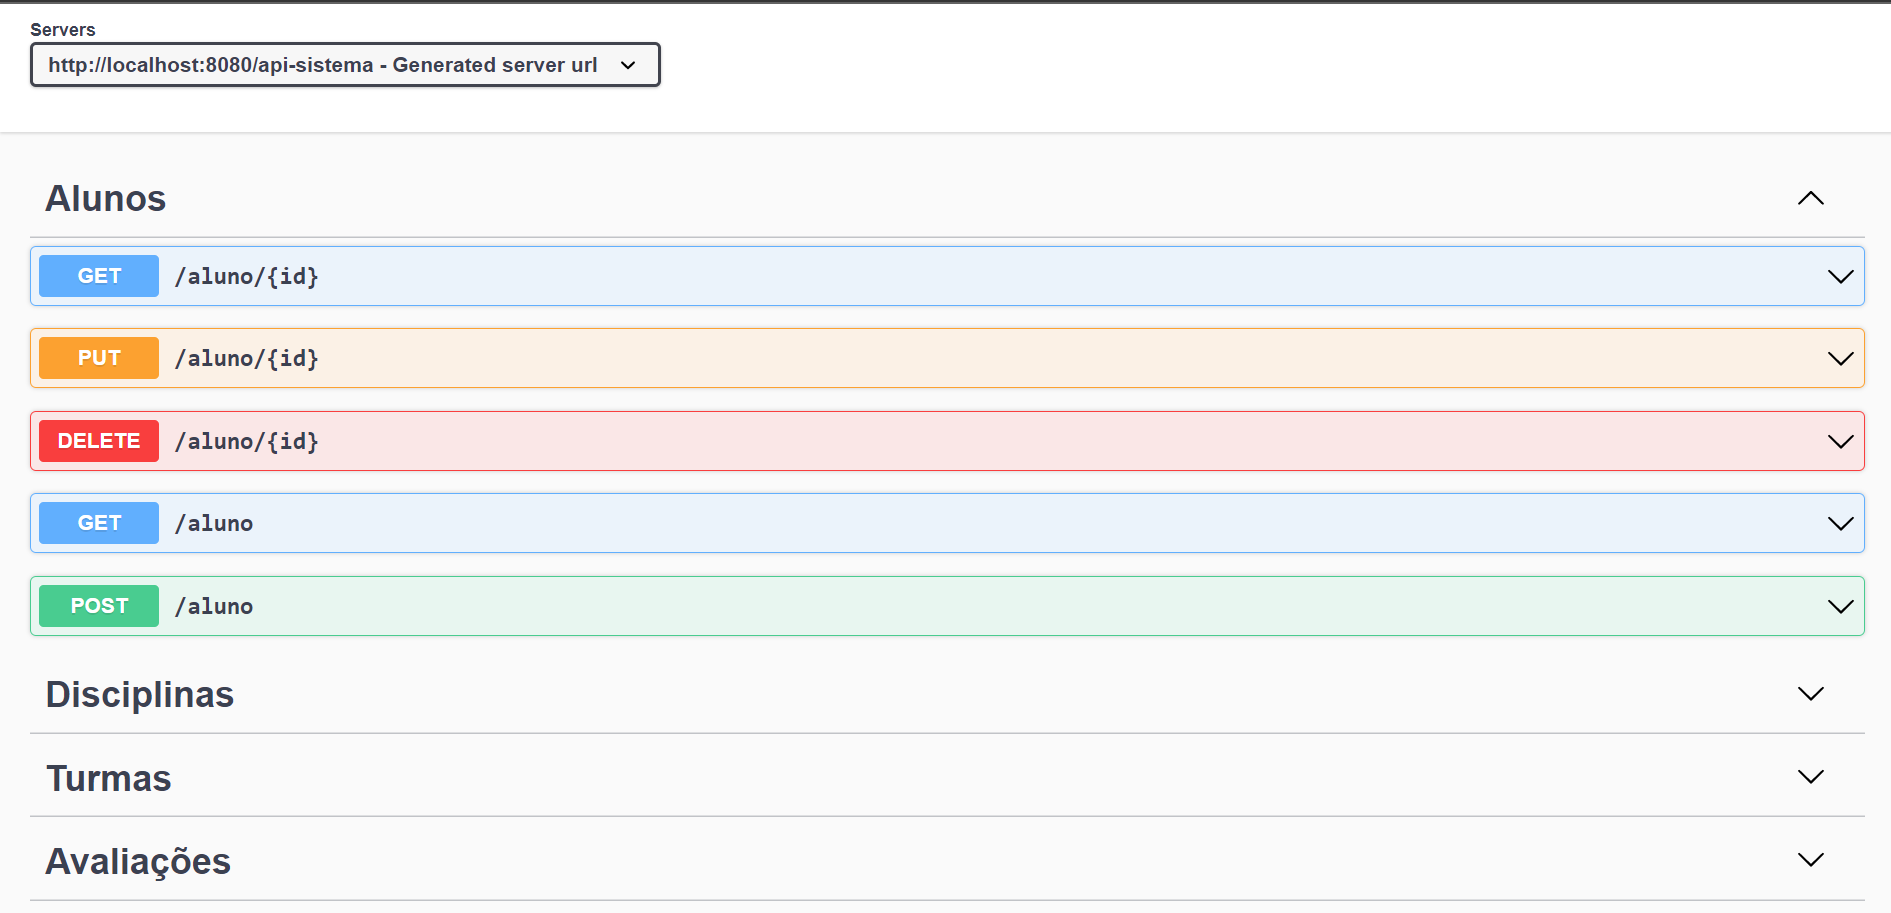Expand the Disciplinas section chevron
The image size is (1891, 913).
pos(1810,693)
